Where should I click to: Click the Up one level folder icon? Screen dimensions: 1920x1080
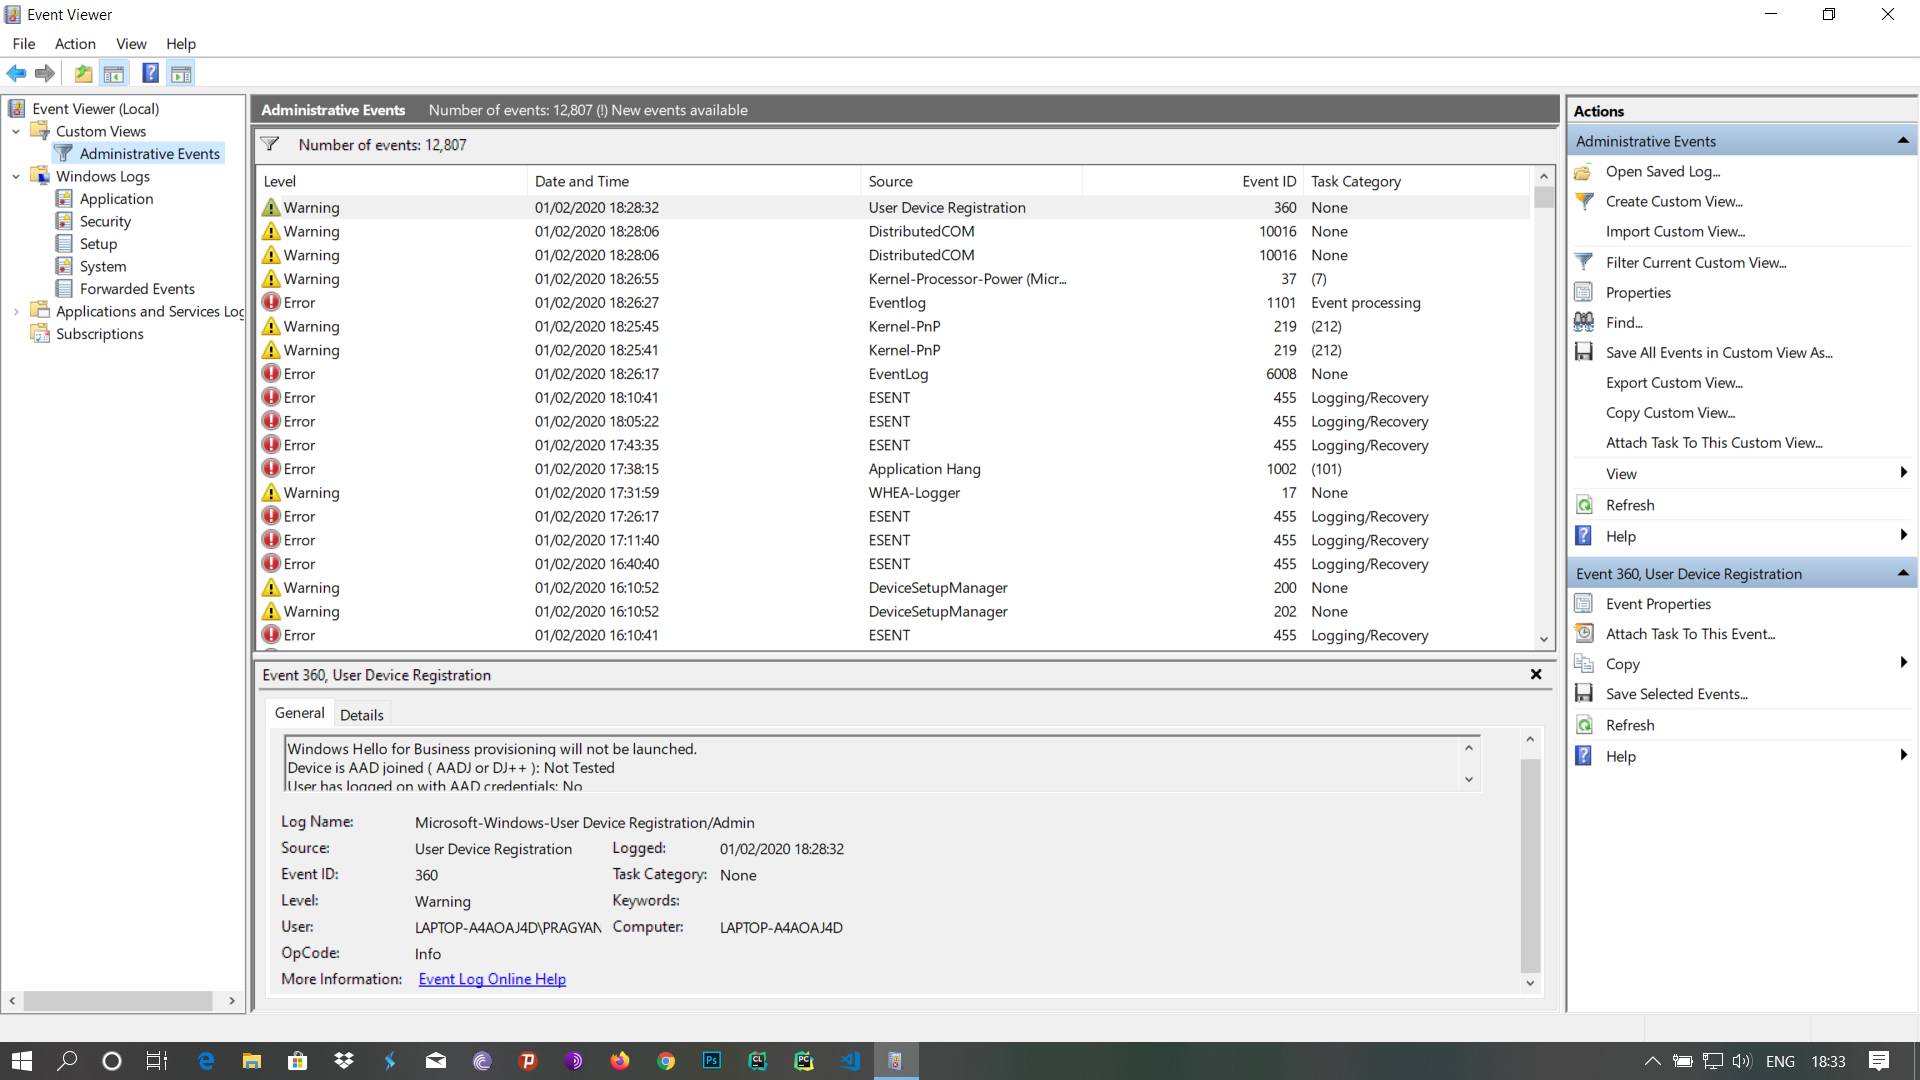(84, 73)
